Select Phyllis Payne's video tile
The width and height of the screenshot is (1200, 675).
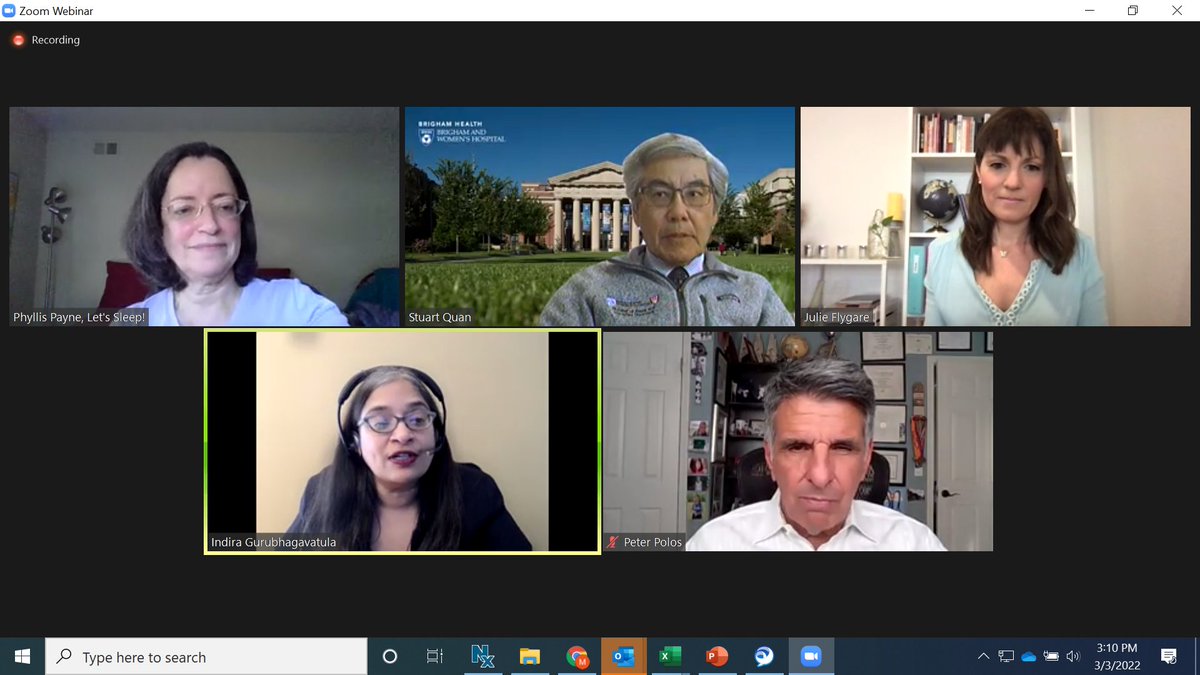point(204,217)
